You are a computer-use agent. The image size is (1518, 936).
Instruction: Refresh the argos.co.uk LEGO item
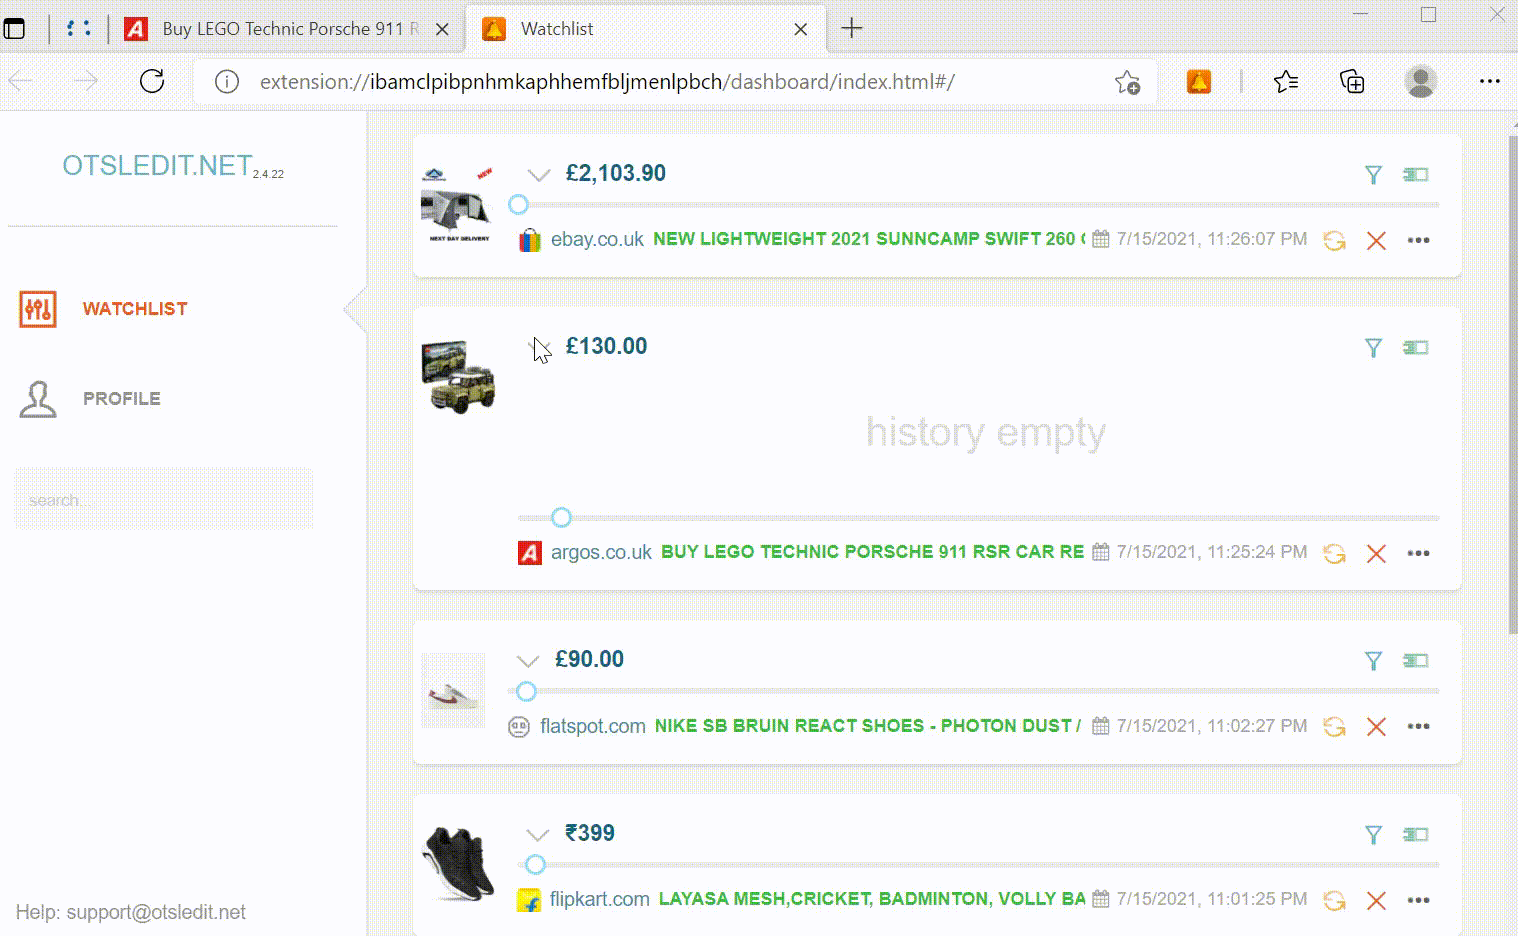[x=1334, y=553]
